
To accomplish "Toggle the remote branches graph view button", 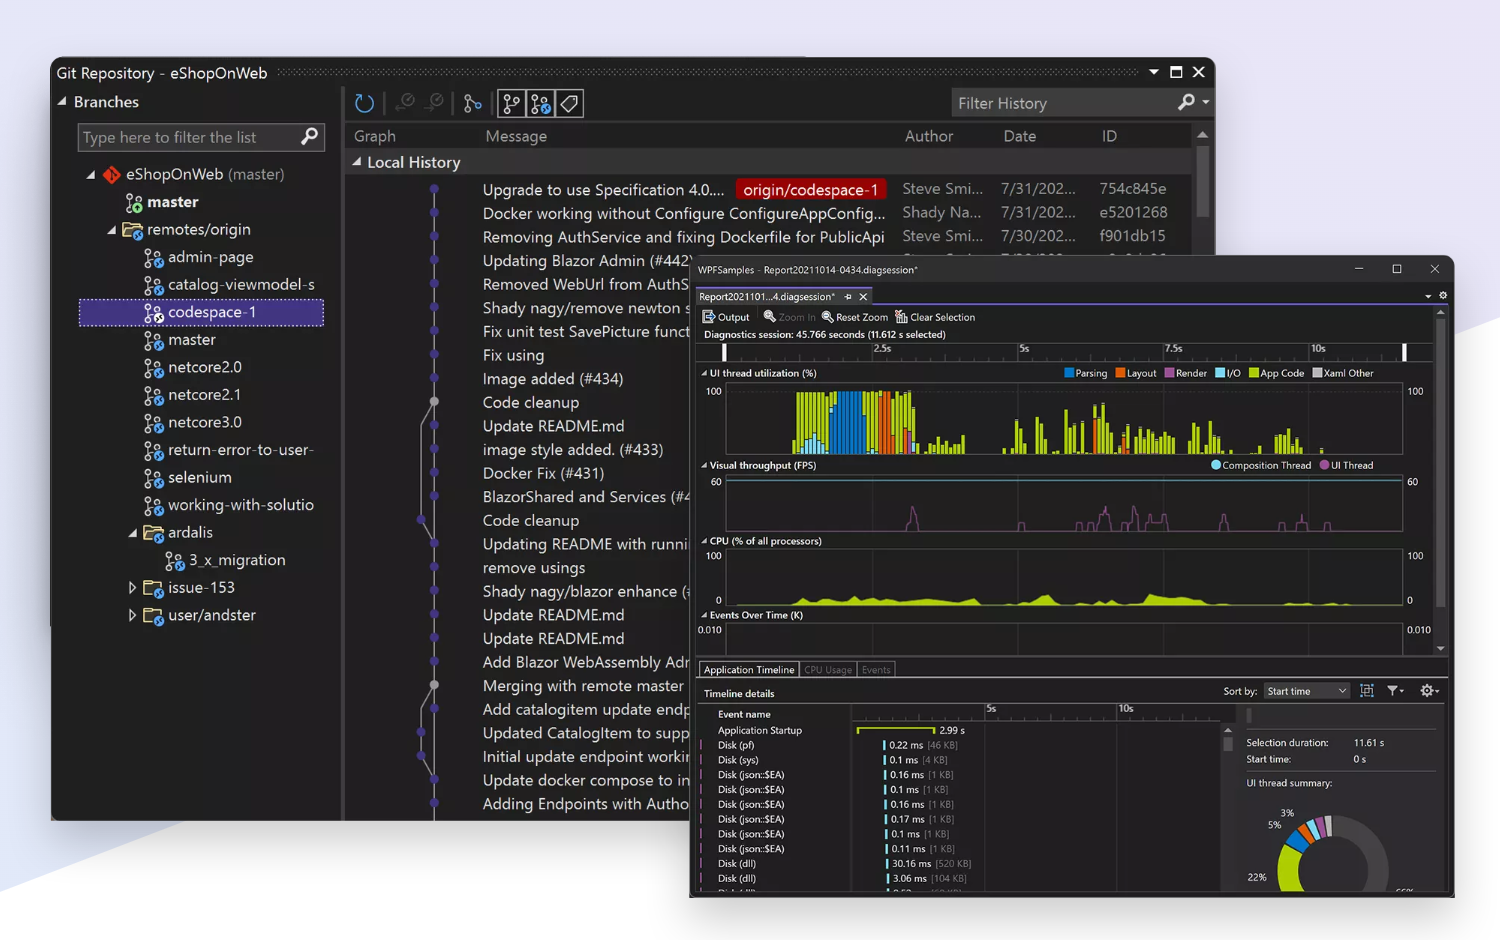I will pyautogui.click(x=540, y=103).
